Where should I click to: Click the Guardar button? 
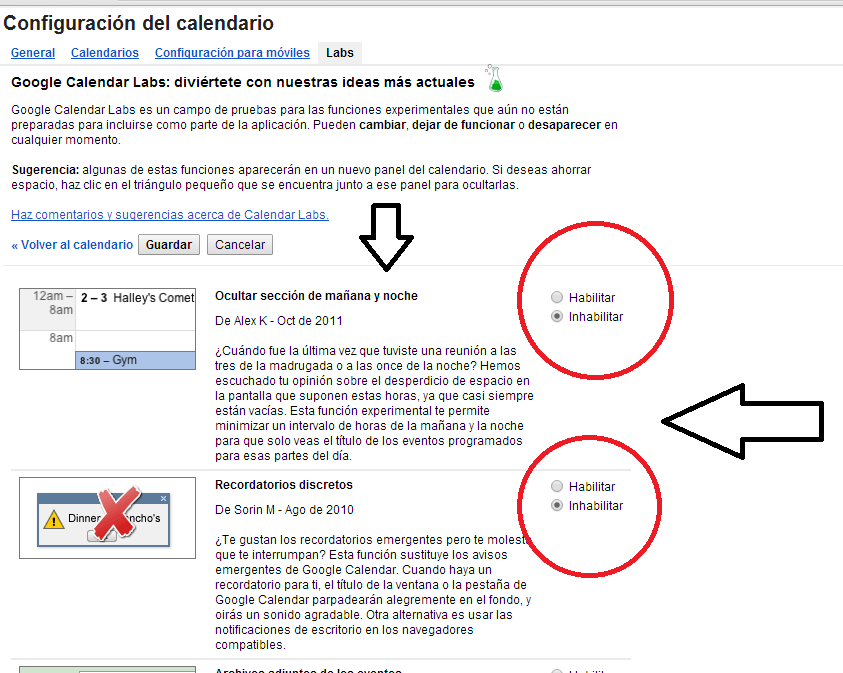pos(169,245)
